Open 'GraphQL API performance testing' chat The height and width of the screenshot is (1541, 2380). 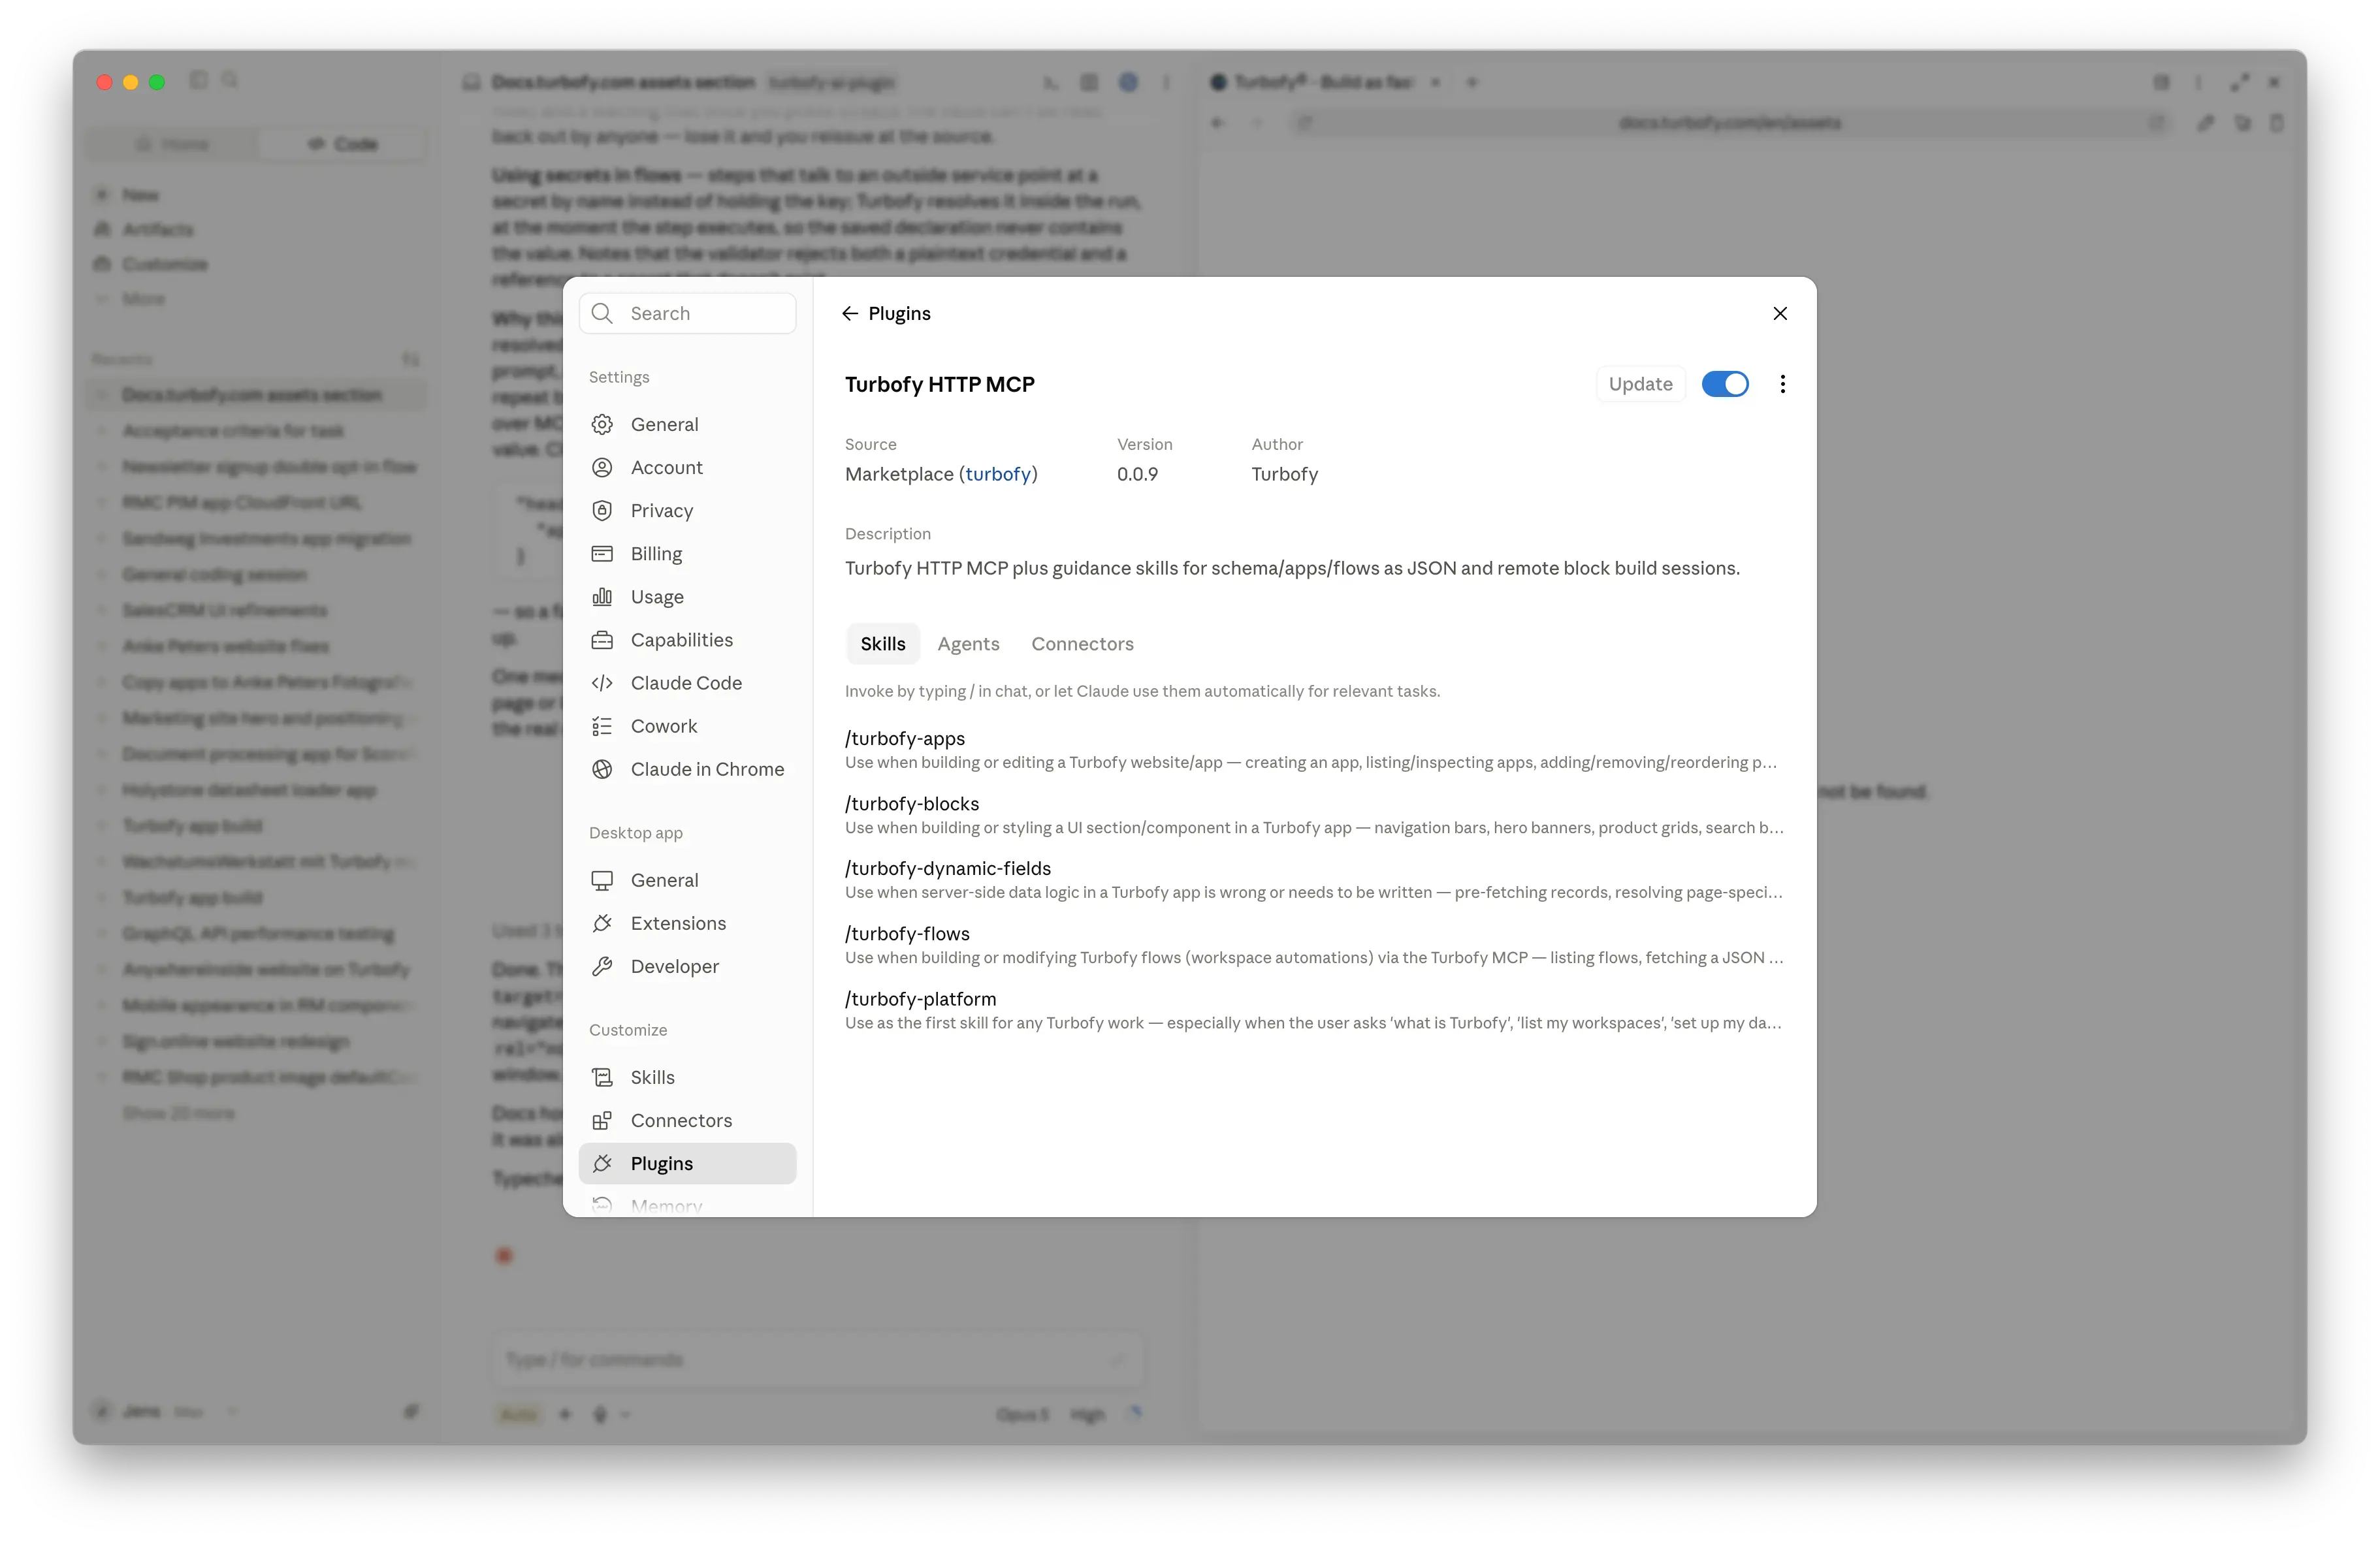258,933
